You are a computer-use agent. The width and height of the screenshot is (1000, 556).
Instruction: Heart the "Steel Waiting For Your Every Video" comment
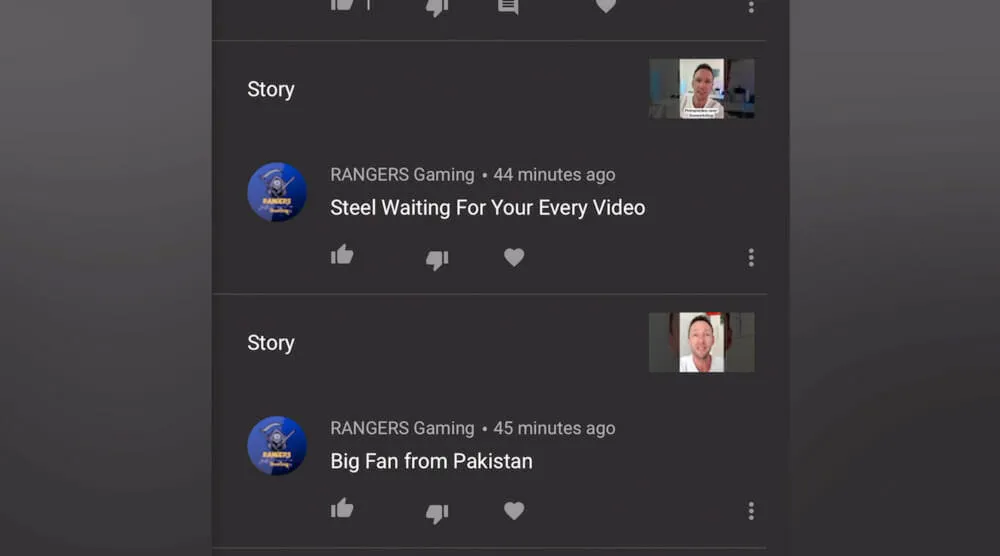point(514,257)
